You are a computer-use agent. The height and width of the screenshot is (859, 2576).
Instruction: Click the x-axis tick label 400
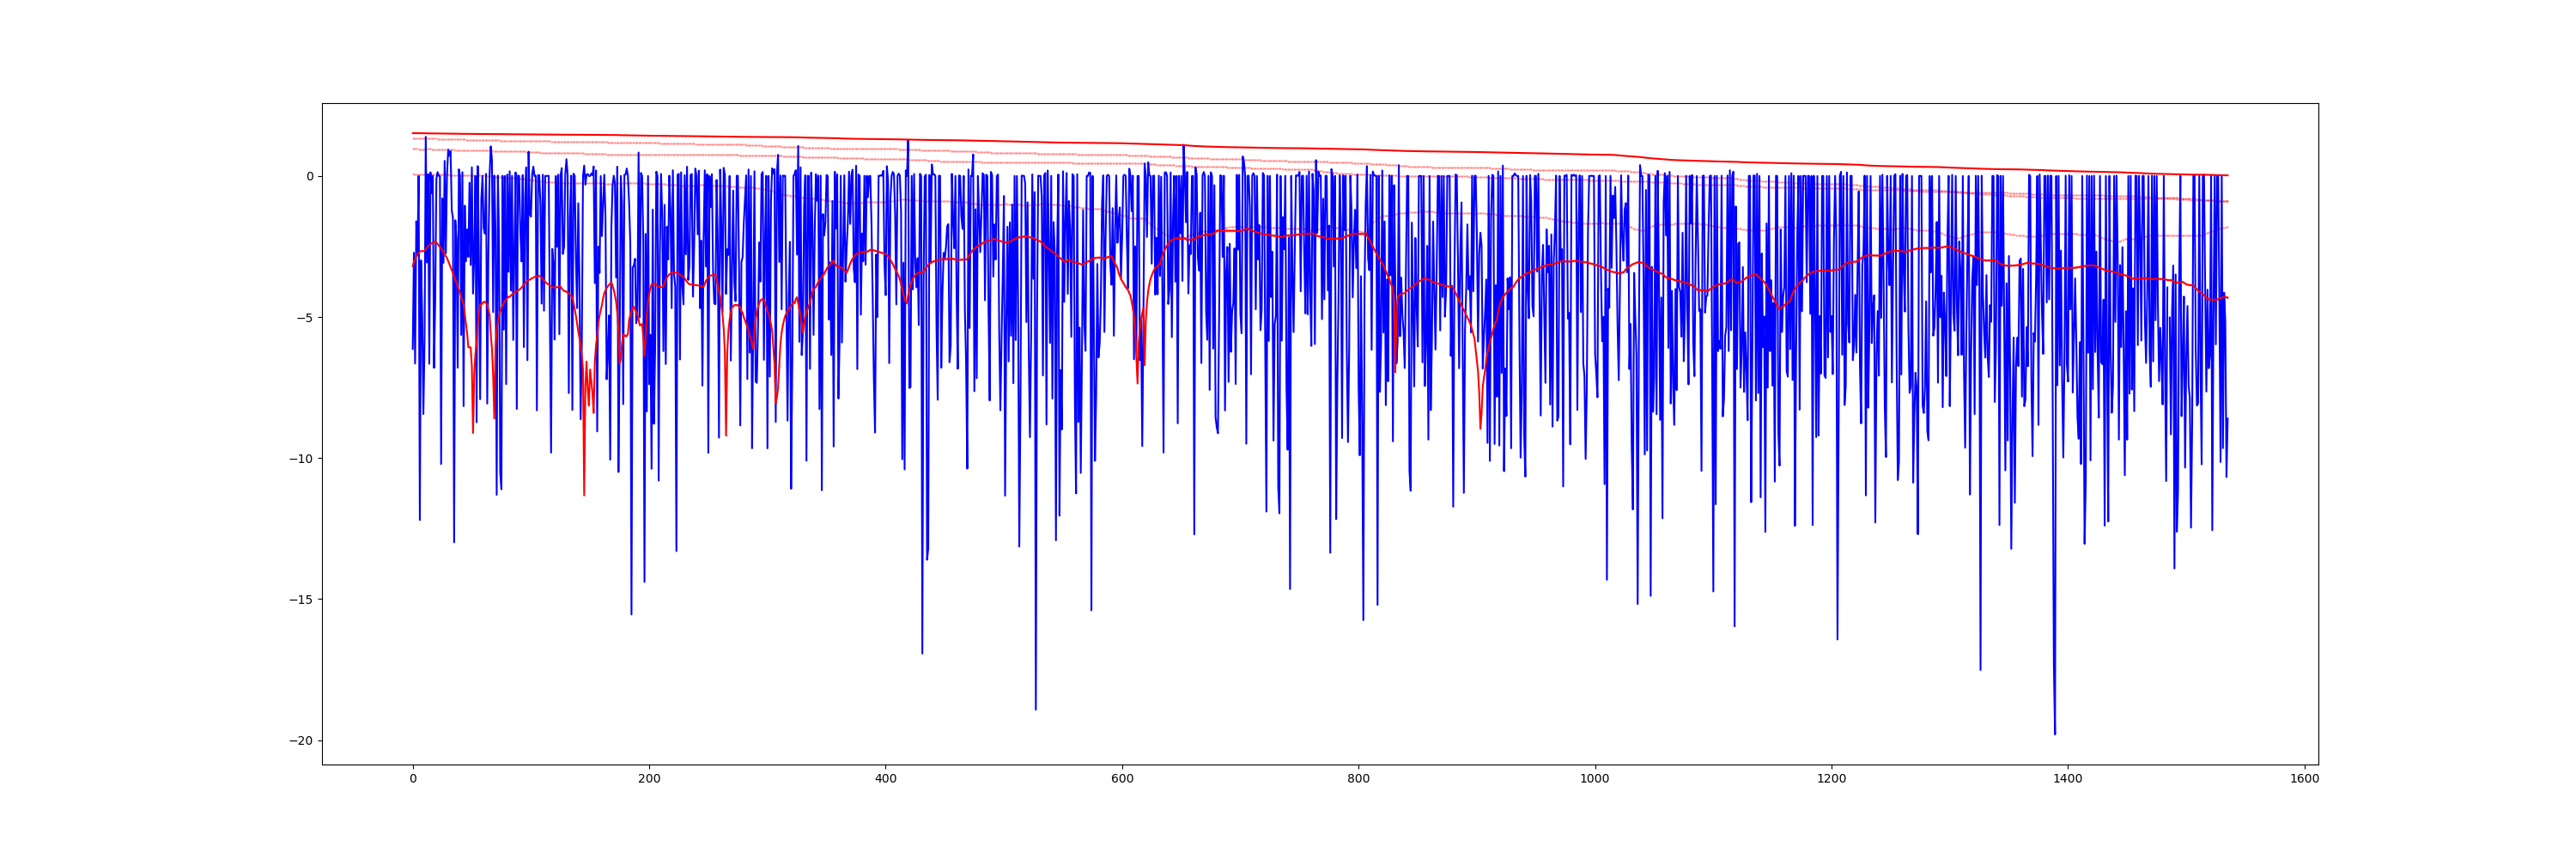pyautogui.click(x=886, y=779)
